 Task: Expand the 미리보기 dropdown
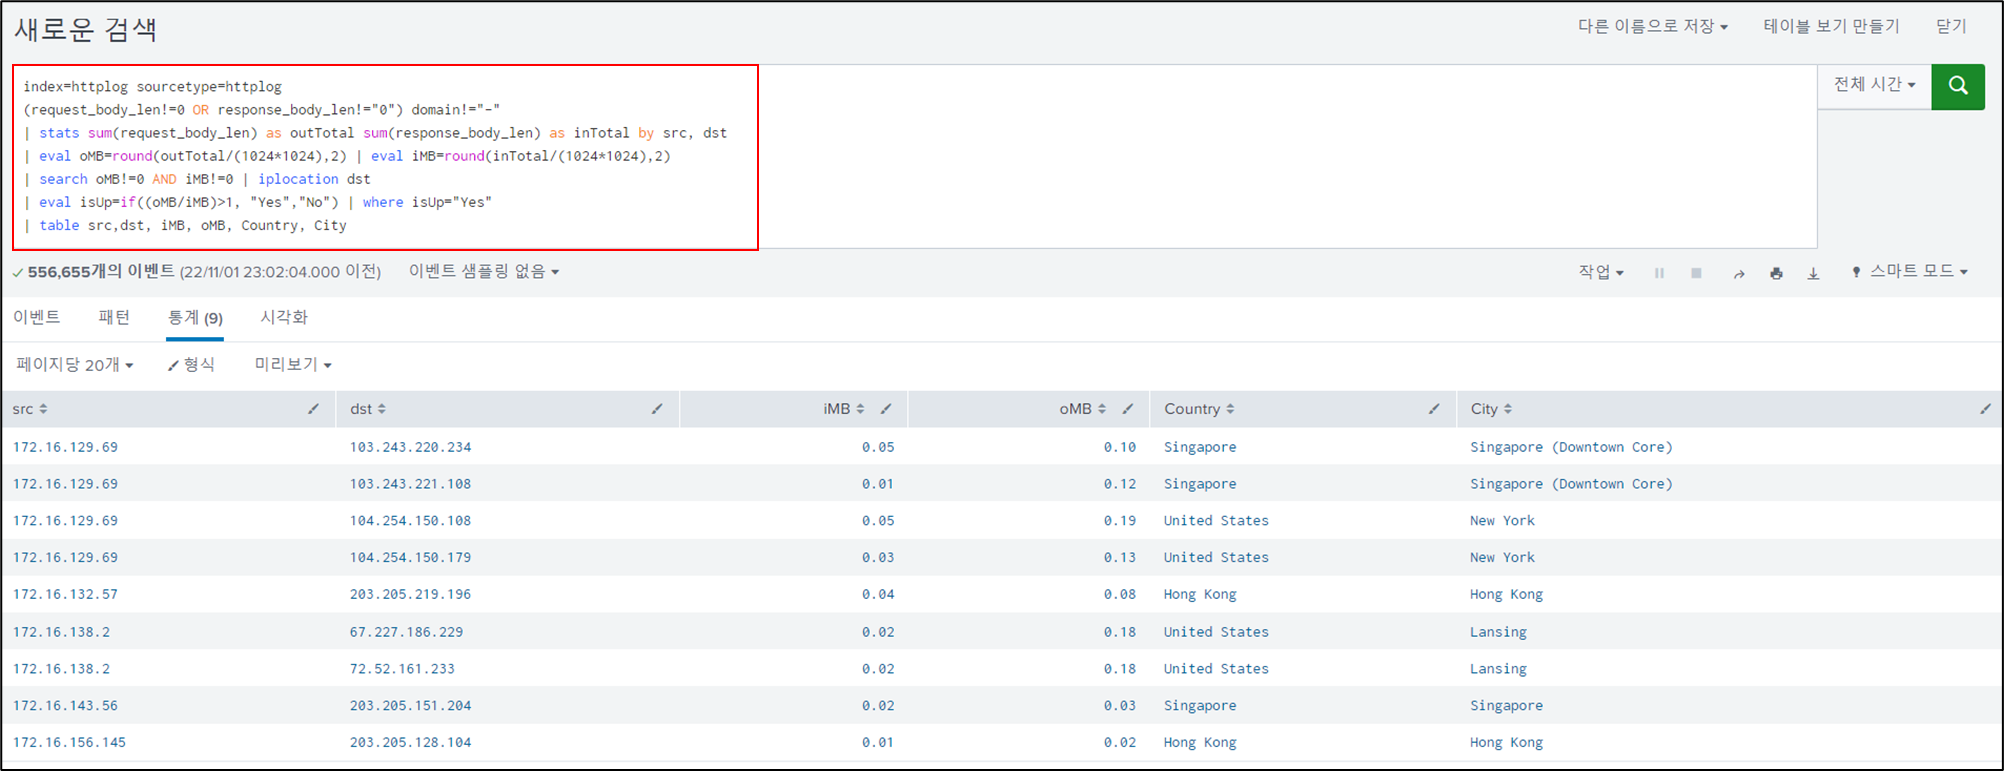(293, 365)
